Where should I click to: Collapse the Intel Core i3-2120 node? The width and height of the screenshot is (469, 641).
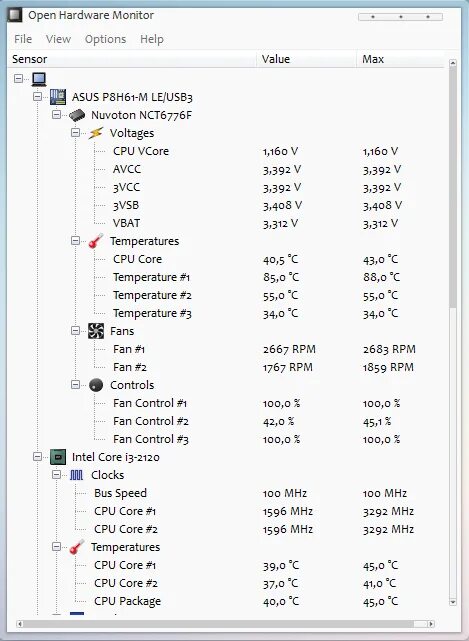click(37, 457)
